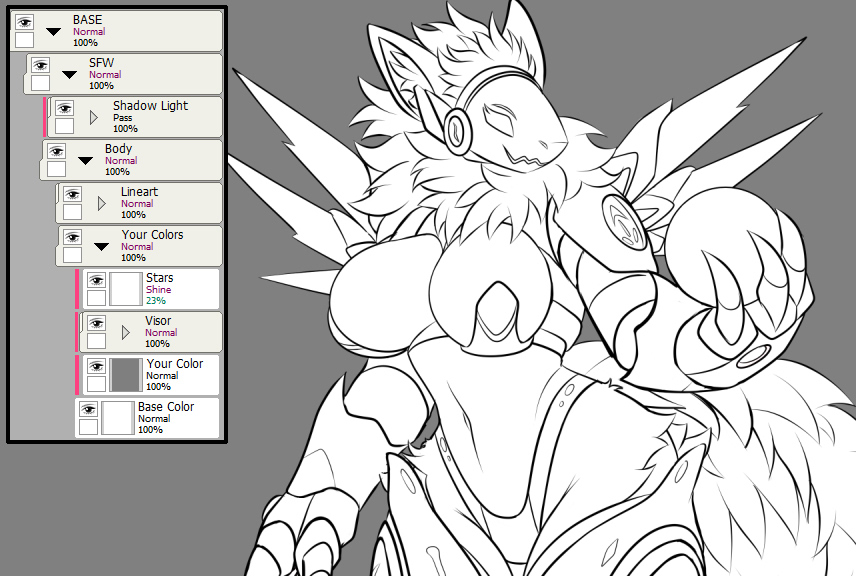Check the box under Shadow Light eye icon
856x576 pixels.
(64, 126)
